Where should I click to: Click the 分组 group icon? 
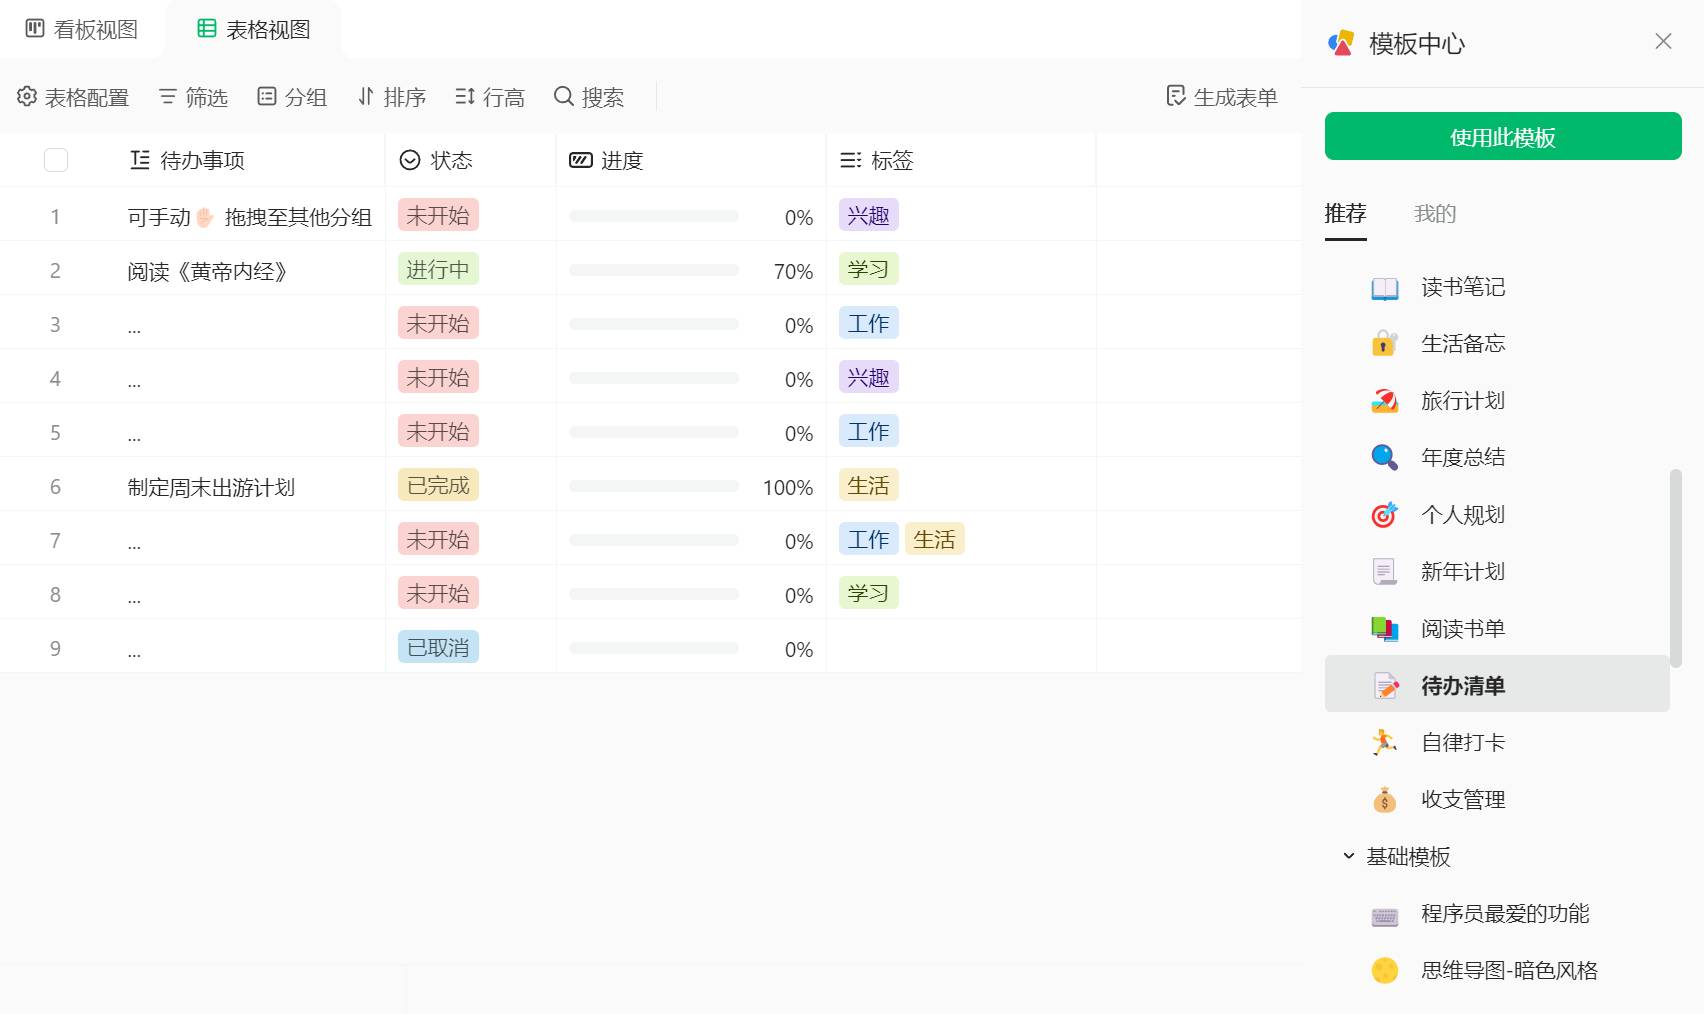click(x=267, y=96)
